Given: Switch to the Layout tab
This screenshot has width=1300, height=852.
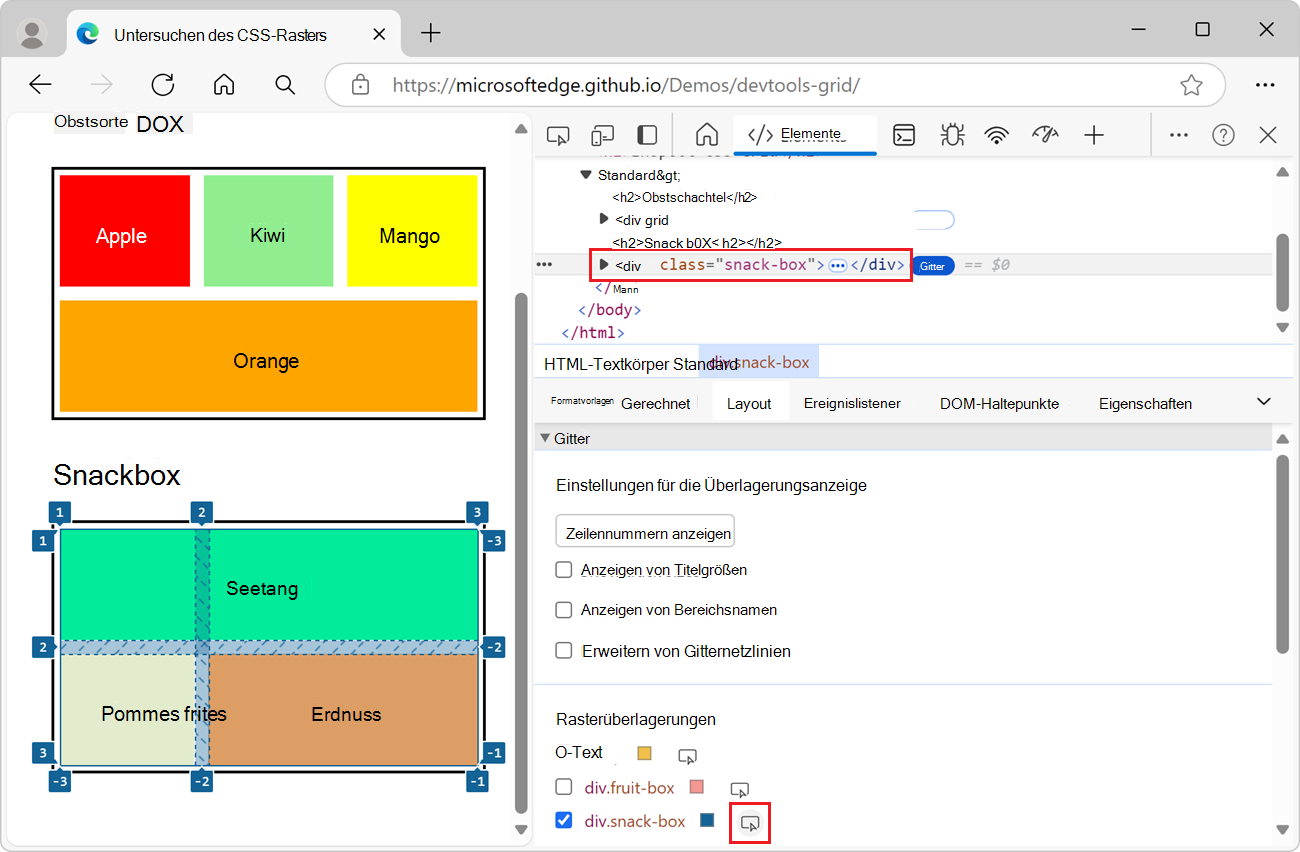Looking at the screenshot, I should [x=748, y=402].
